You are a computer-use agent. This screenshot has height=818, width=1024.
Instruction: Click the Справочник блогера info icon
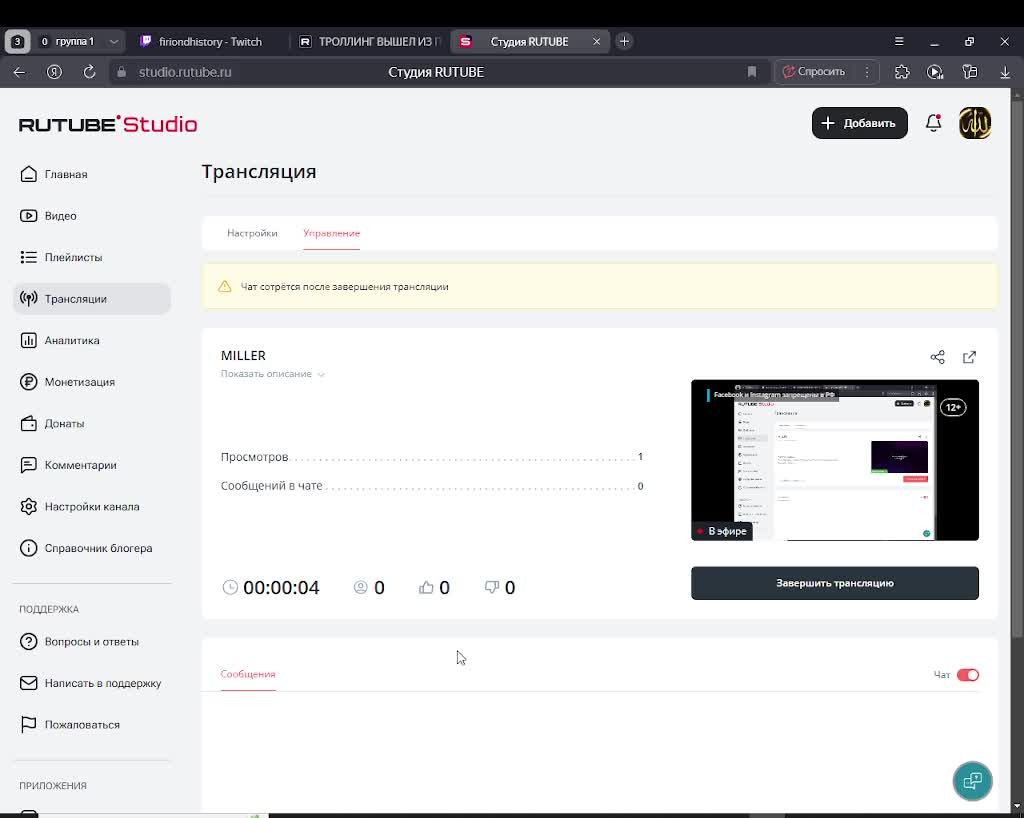(x=29, y=548)
